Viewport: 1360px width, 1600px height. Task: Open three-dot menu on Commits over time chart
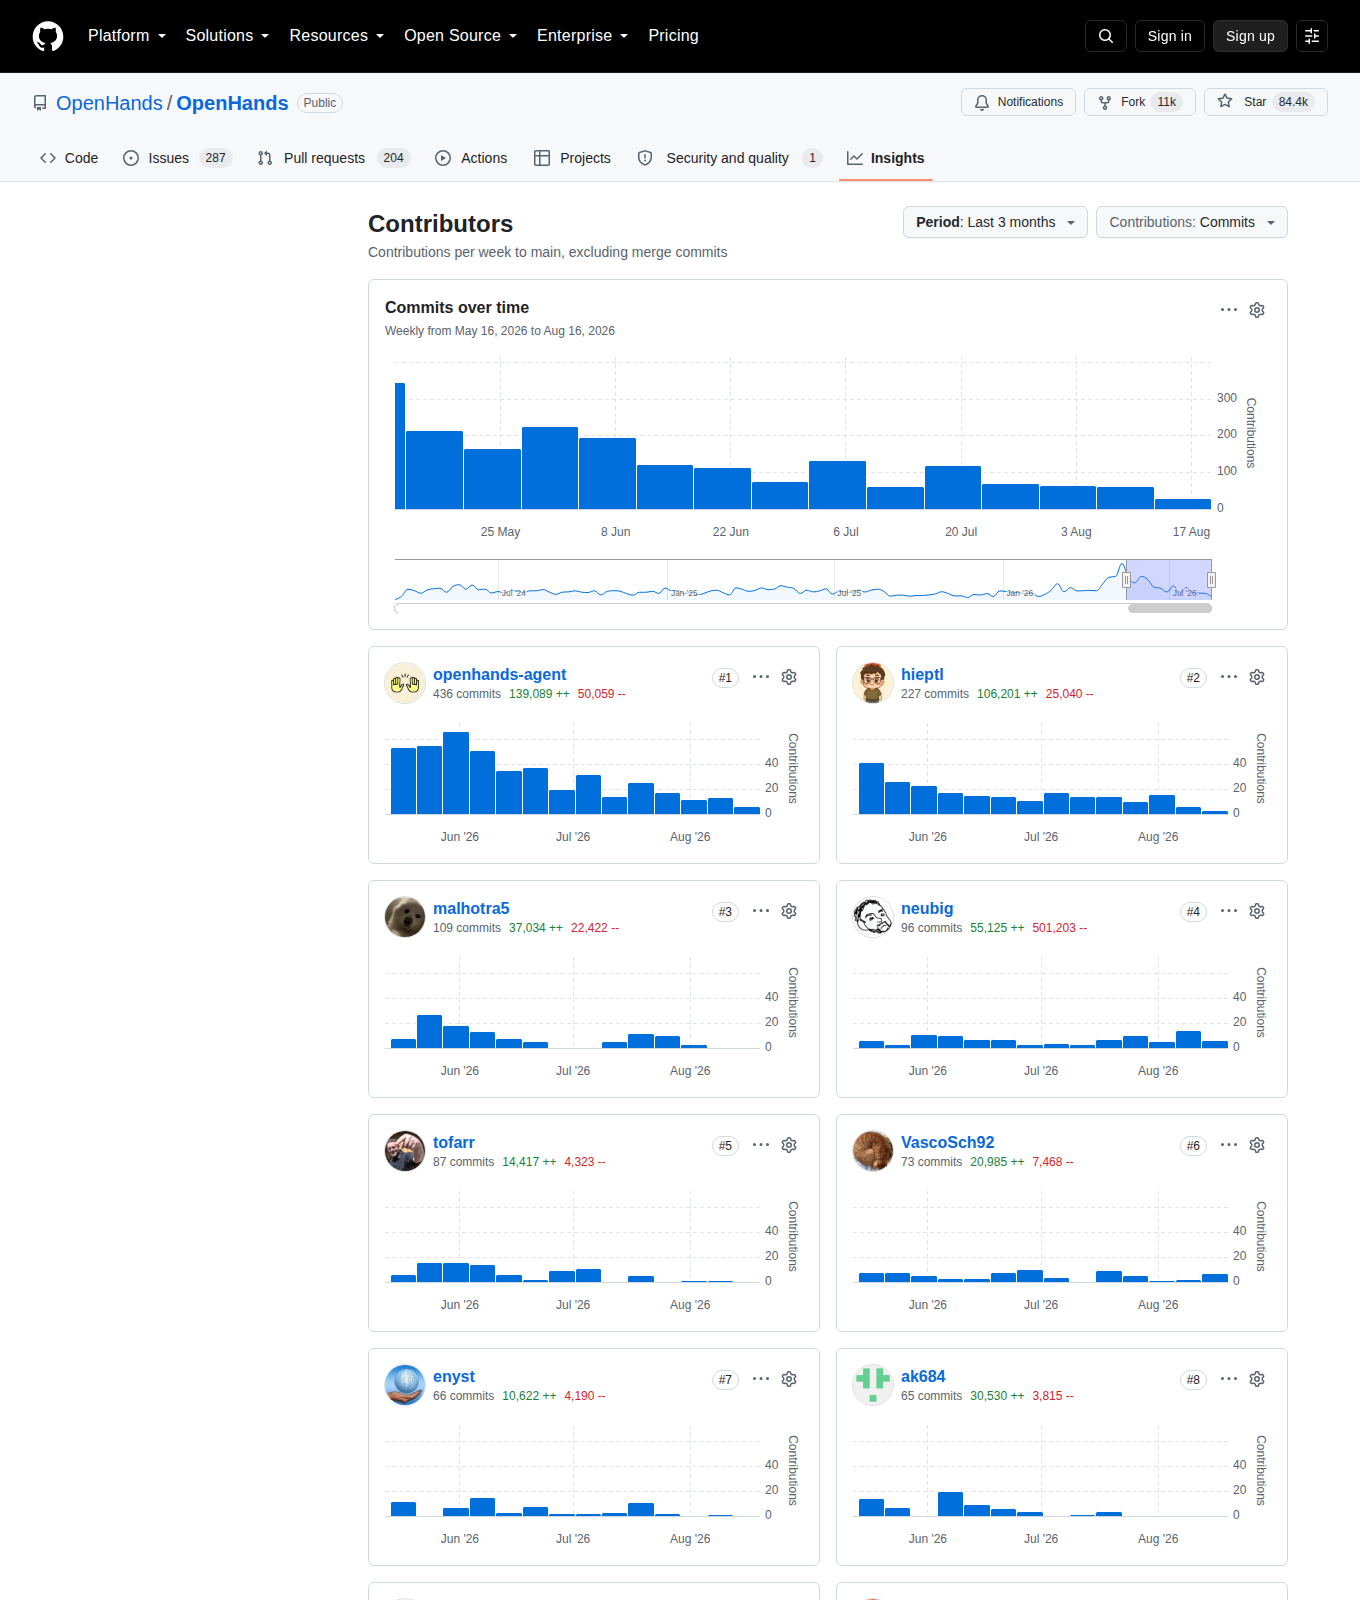(x=1229, y=310)
